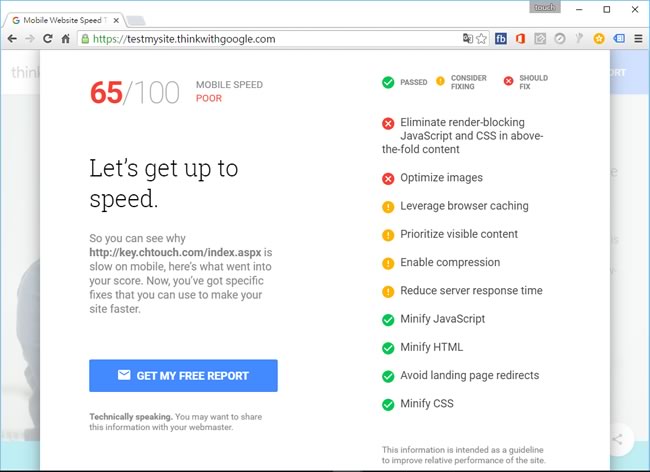Click the 65/100 mobile speed score

tap(135, 92)
